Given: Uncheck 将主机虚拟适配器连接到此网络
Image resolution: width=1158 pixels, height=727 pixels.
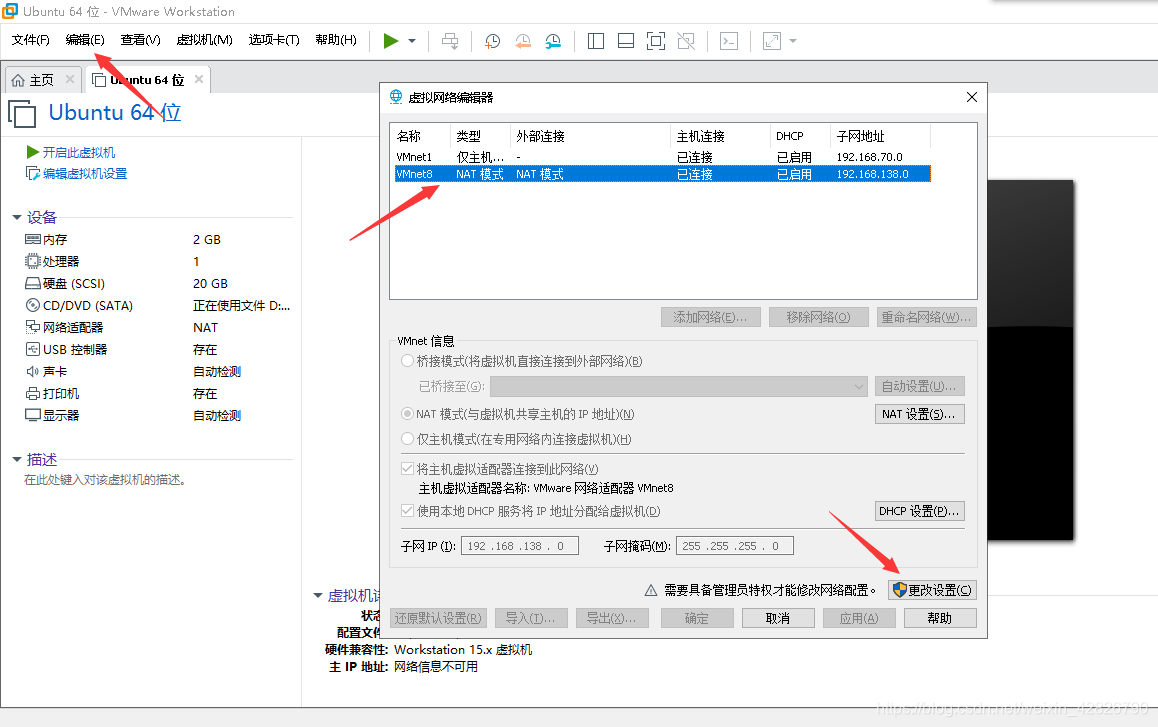Looking at the screenshot, I should 406,467.
